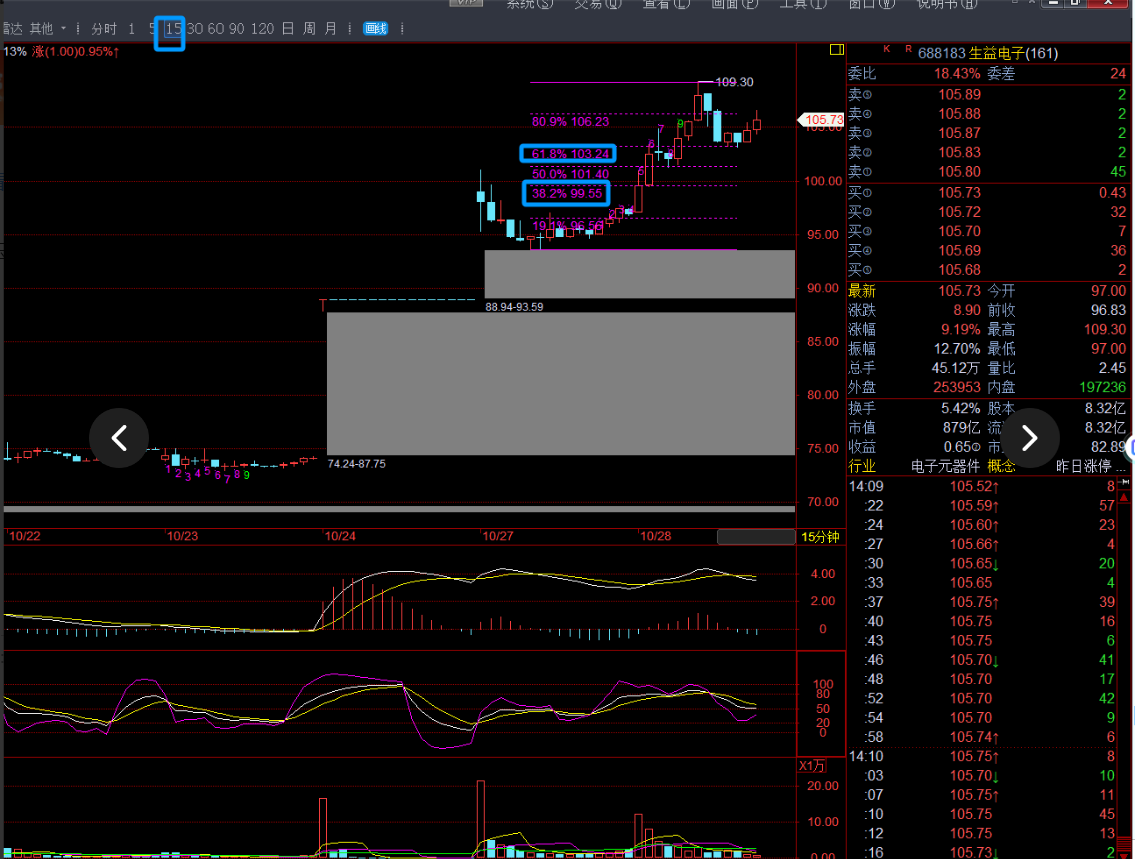Switch to the 分时 intraday chart

104,29
